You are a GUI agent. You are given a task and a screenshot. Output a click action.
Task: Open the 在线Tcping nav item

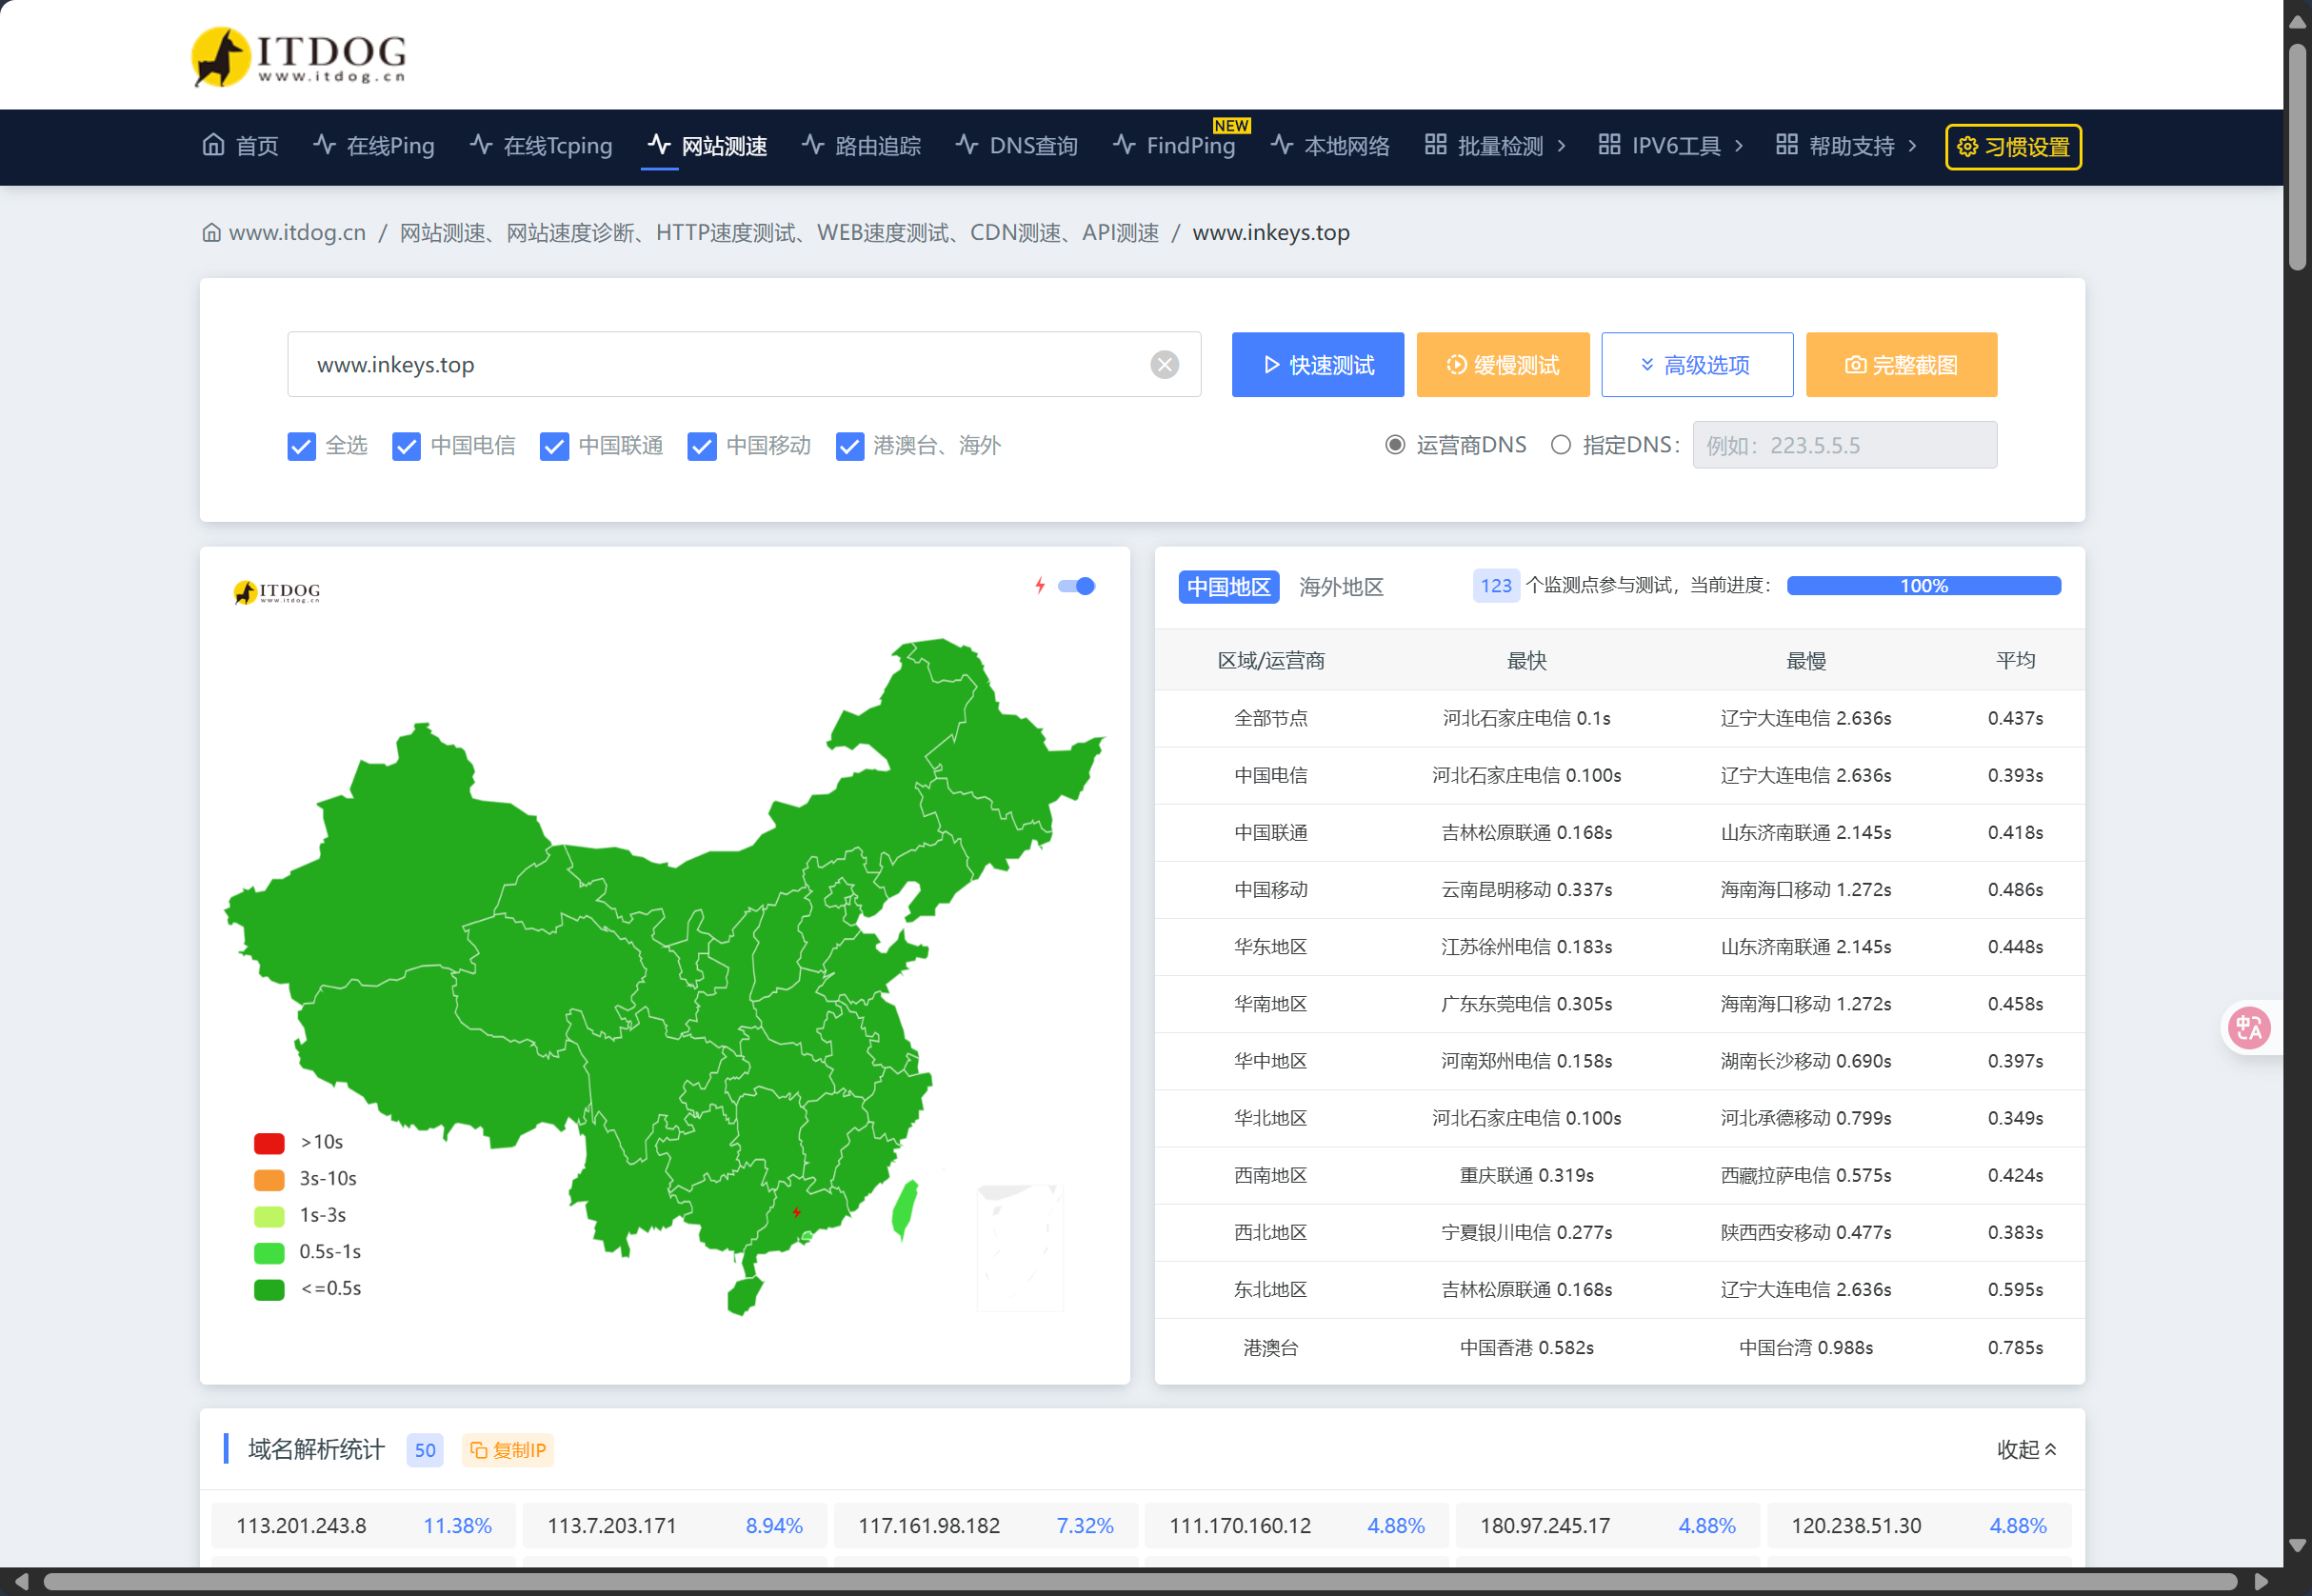541,146
